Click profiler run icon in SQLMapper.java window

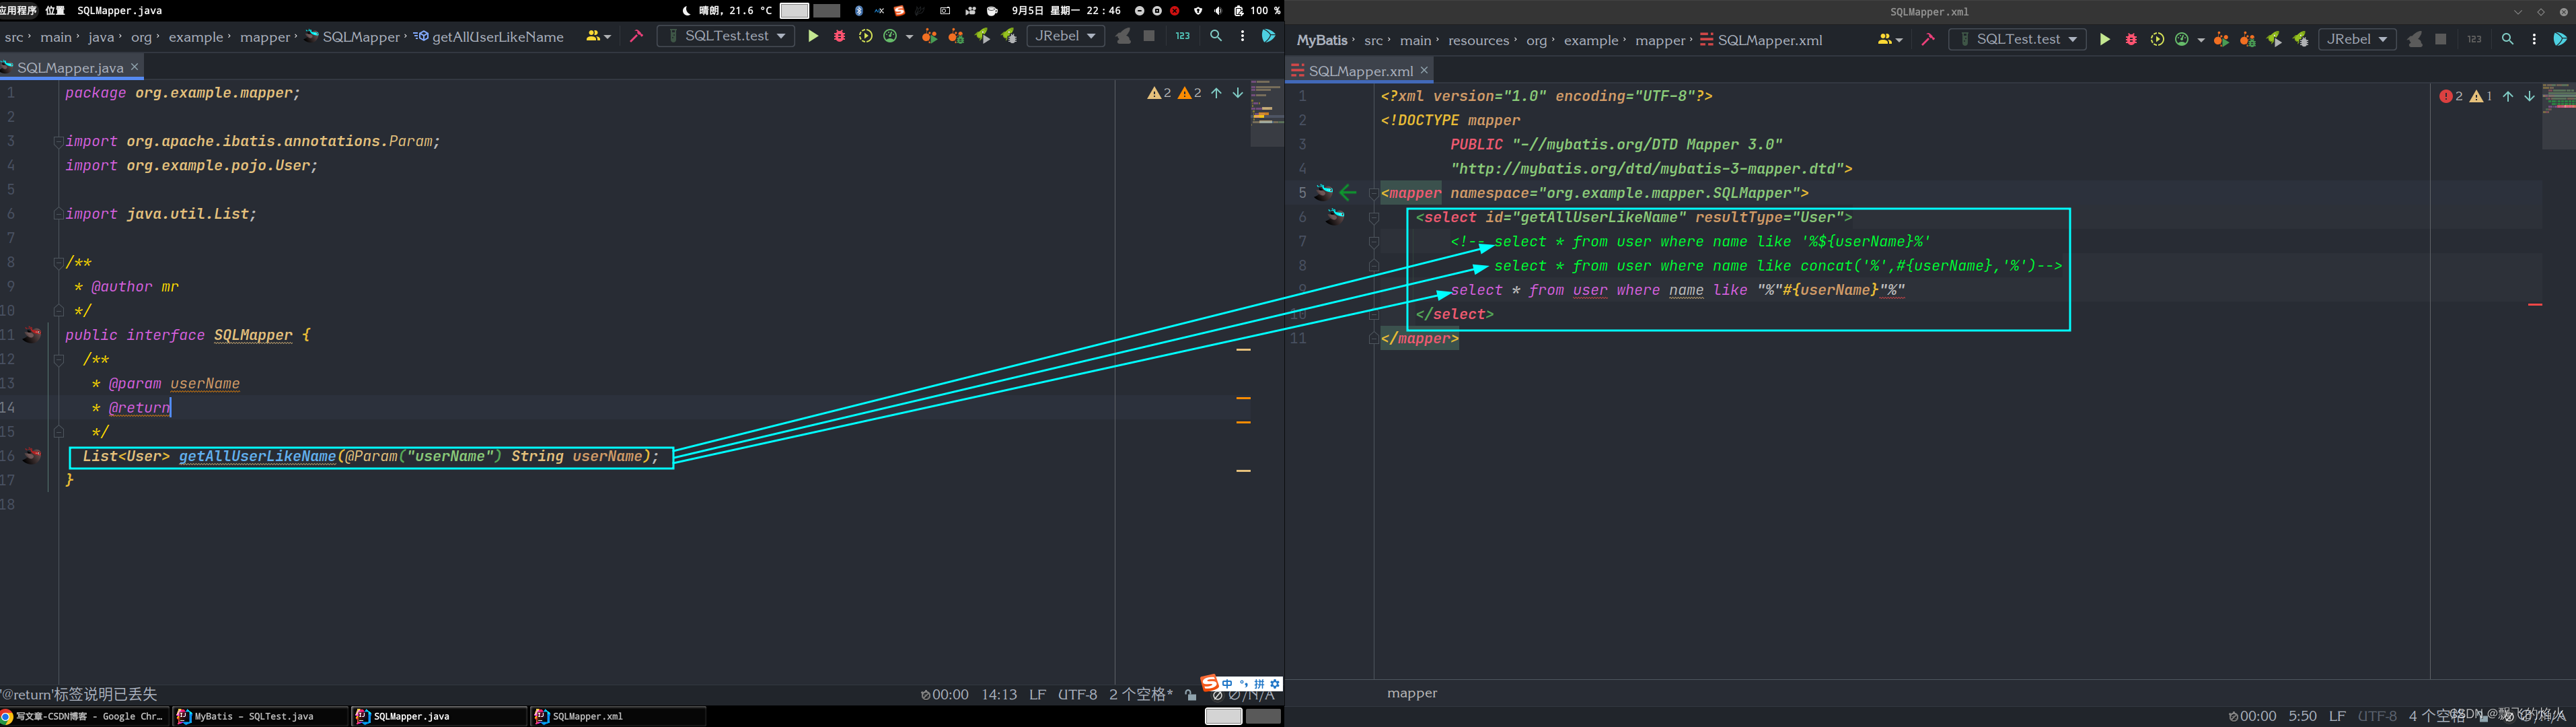point(890,36)
